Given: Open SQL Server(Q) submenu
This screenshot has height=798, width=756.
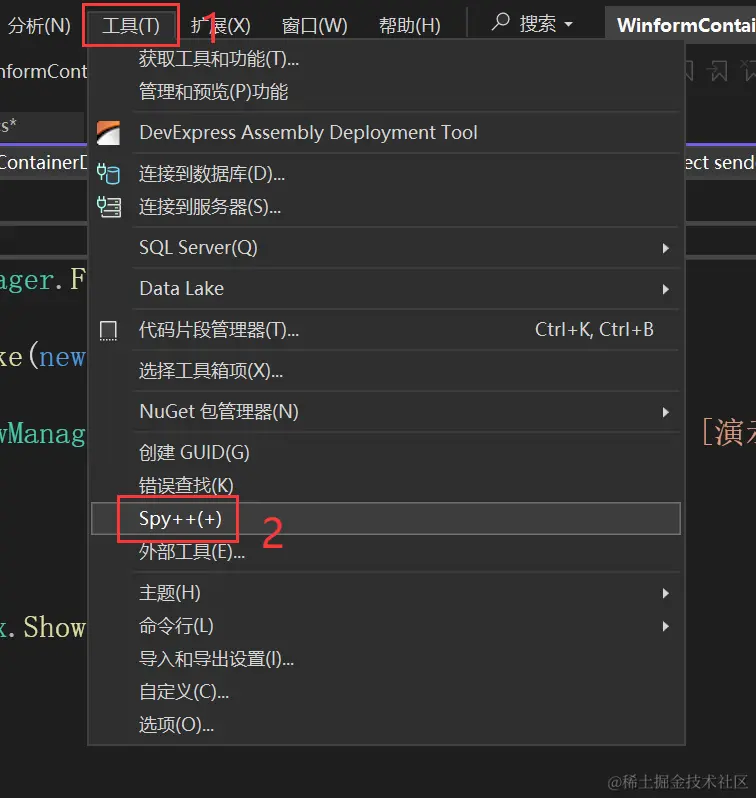Looking at the screenshot, I should point(385,248).
